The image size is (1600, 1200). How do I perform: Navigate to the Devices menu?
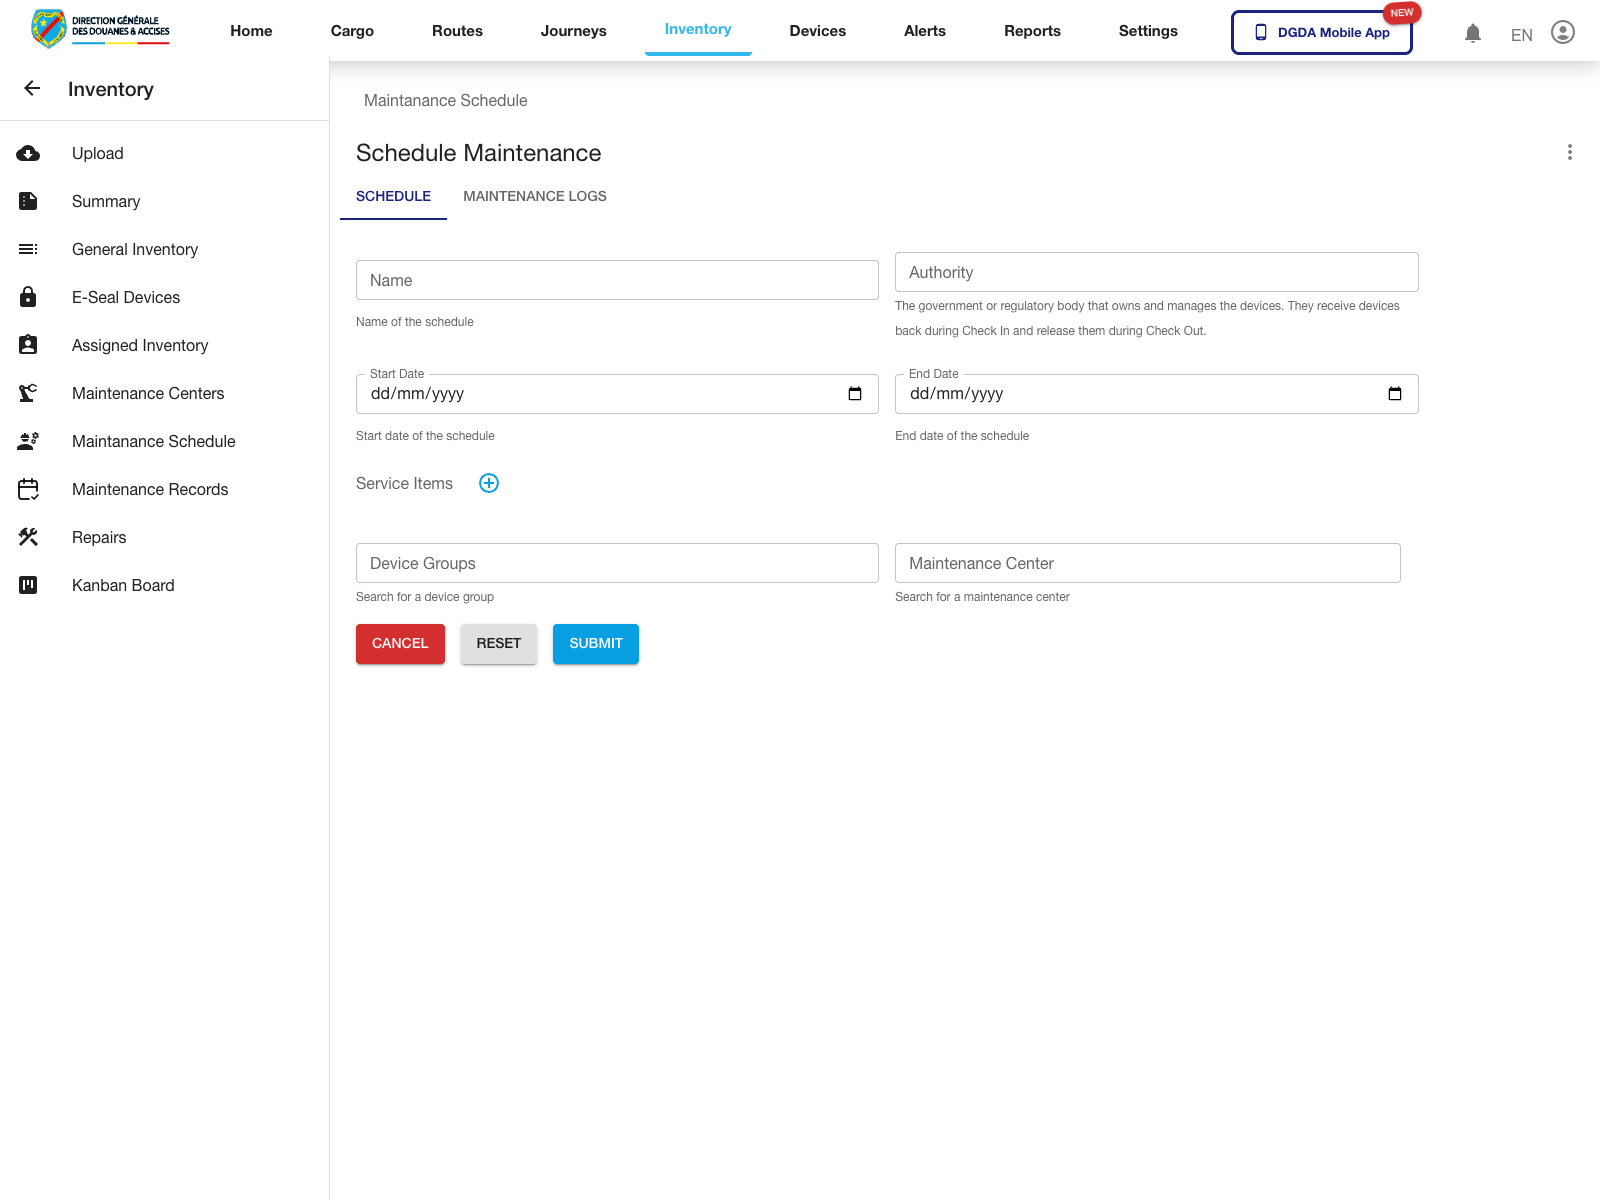point(817,31)
